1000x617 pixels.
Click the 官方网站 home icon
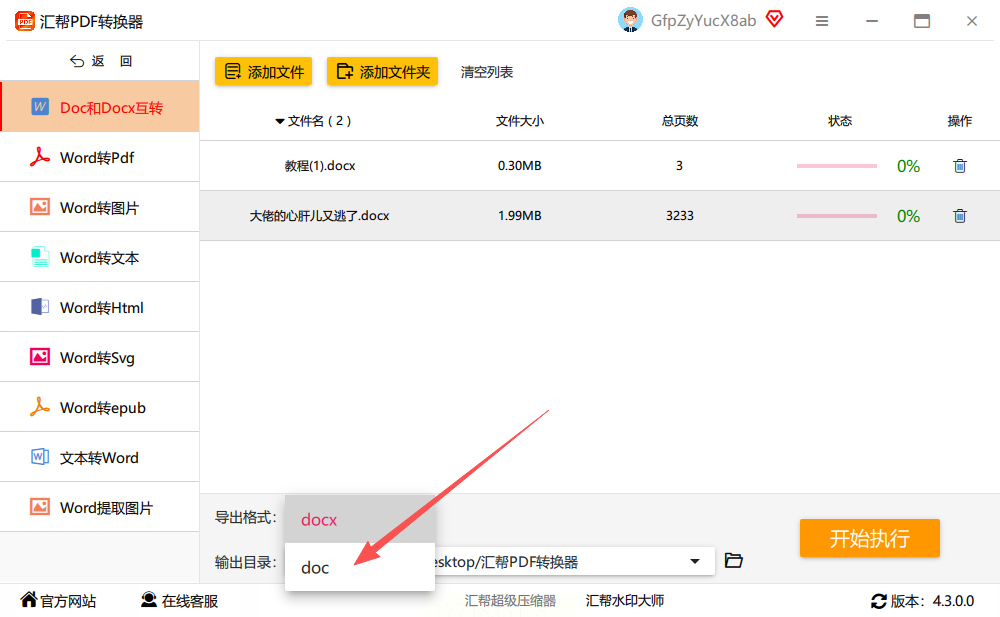[29, 600]
